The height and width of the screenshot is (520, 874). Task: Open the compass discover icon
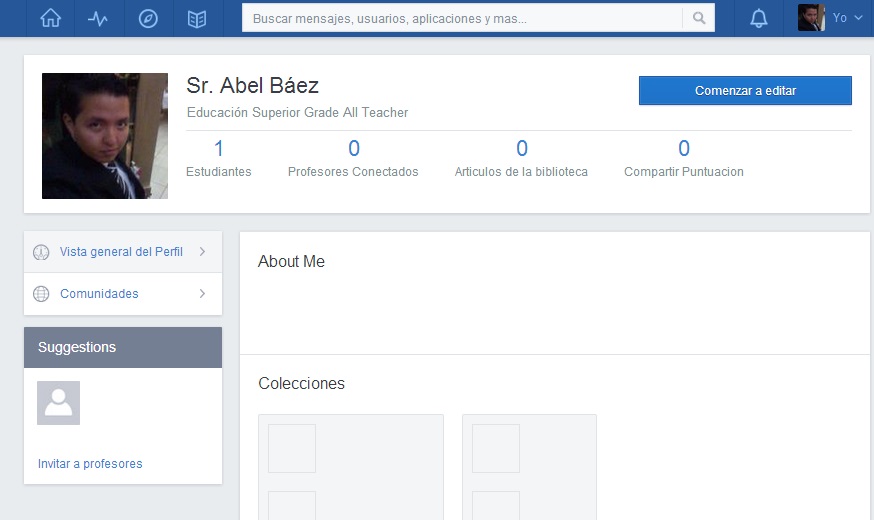[x=148, y=18]
